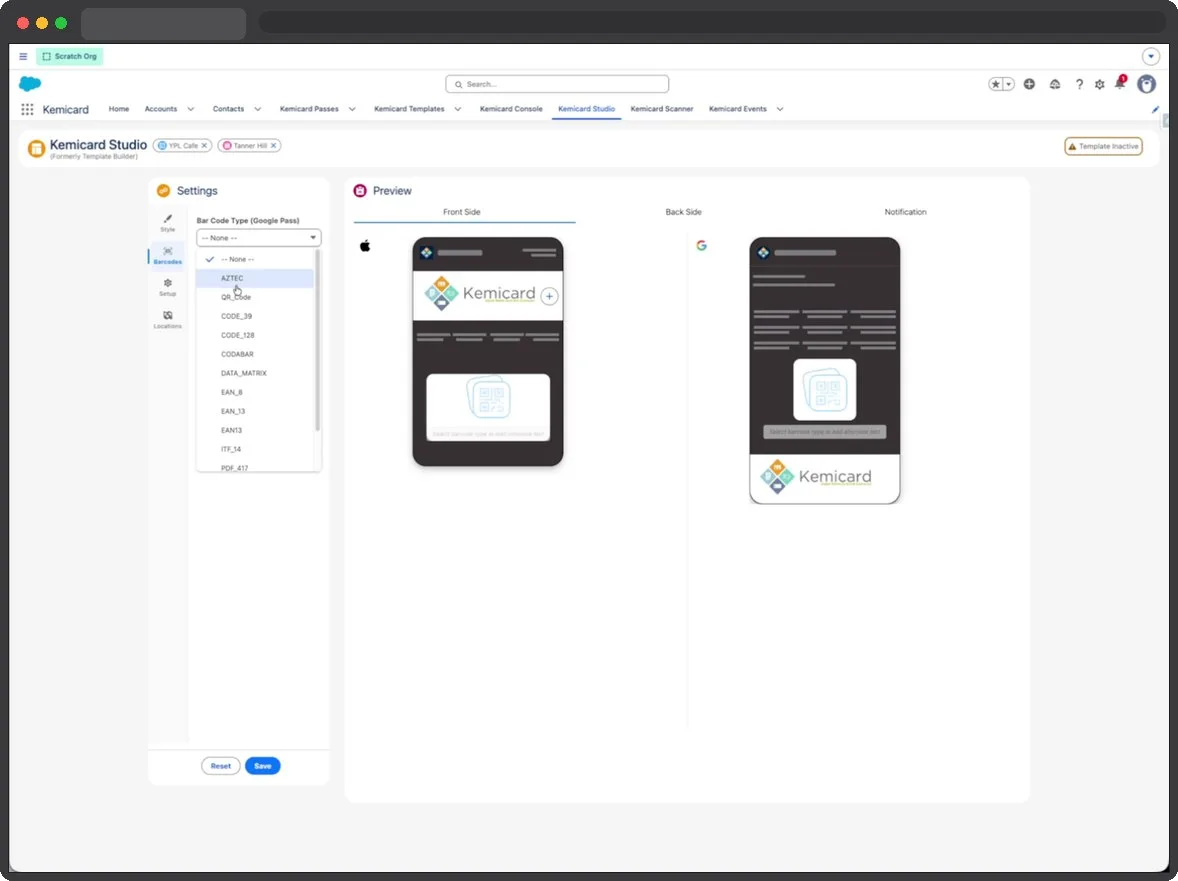This screenshot has height=881, width=1178.
Task: Open Bar Code Type (Google Pass) combobox
Action: coord(258,237)
